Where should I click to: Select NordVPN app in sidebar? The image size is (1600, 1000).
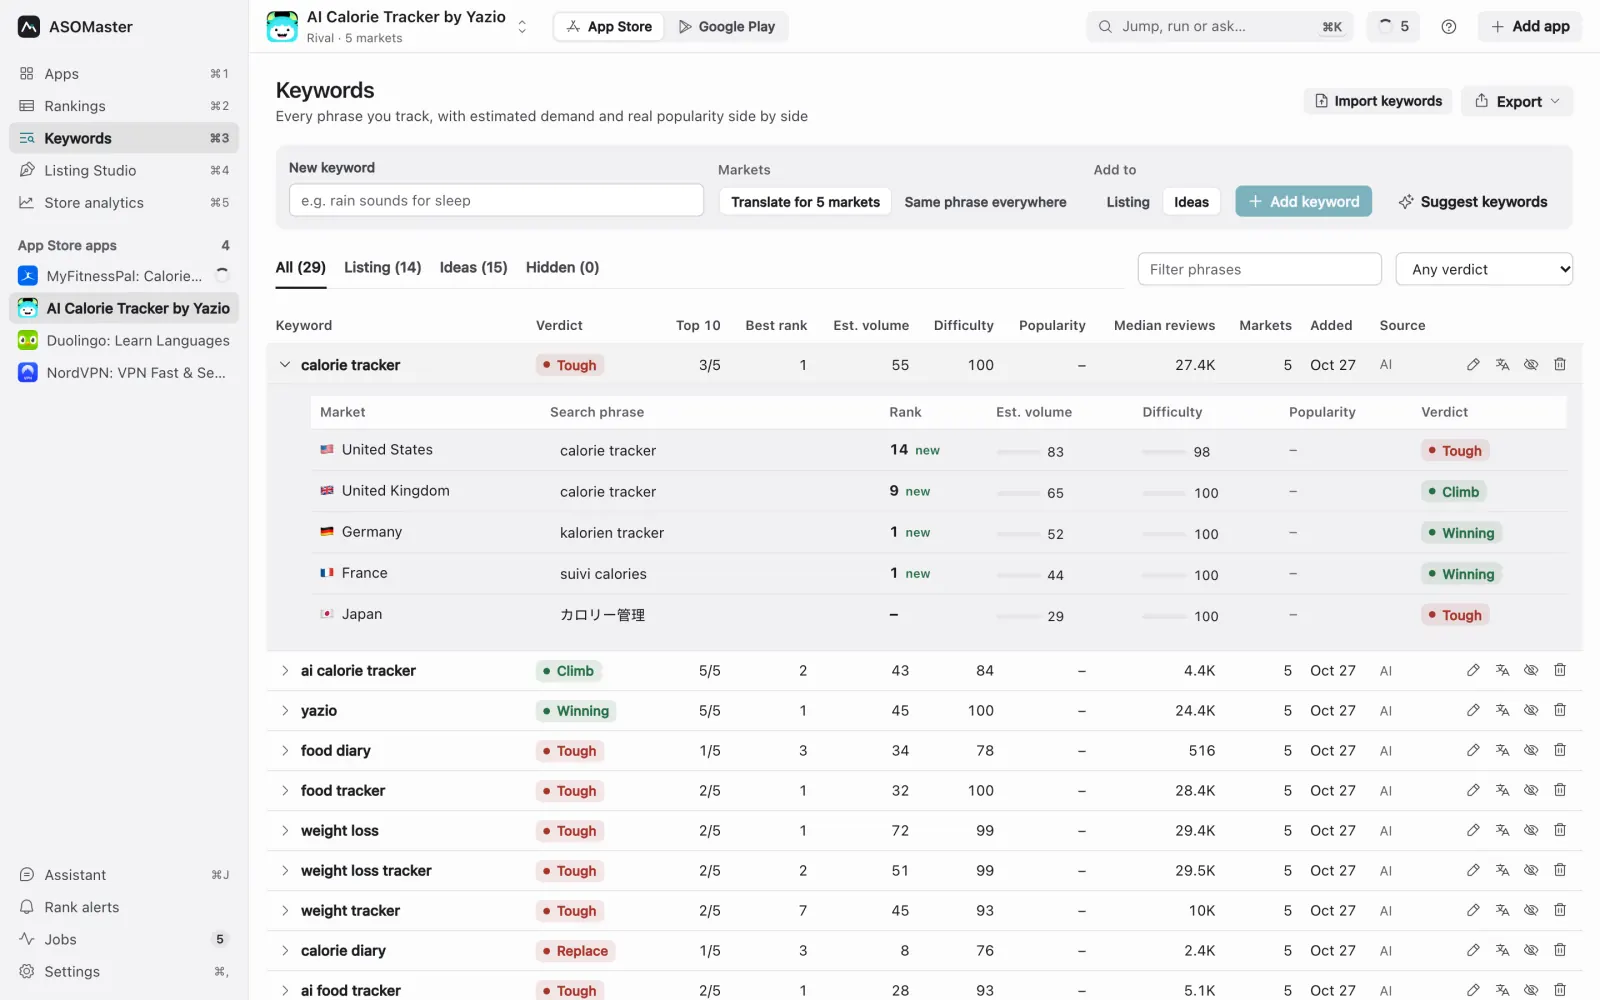[x=124, y=372]
